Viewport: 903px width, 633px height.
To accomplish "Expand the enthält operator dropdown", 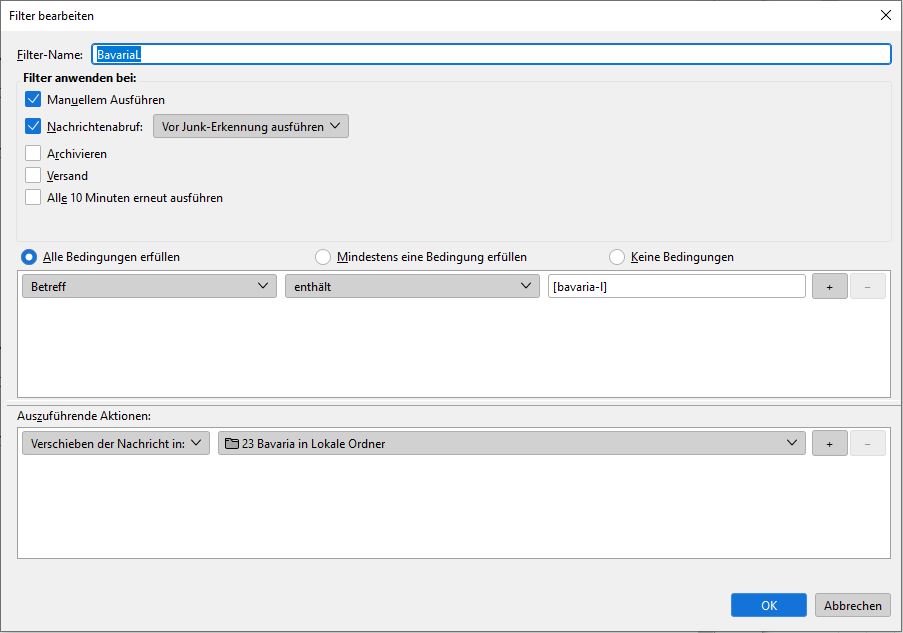I will [412, 287].
